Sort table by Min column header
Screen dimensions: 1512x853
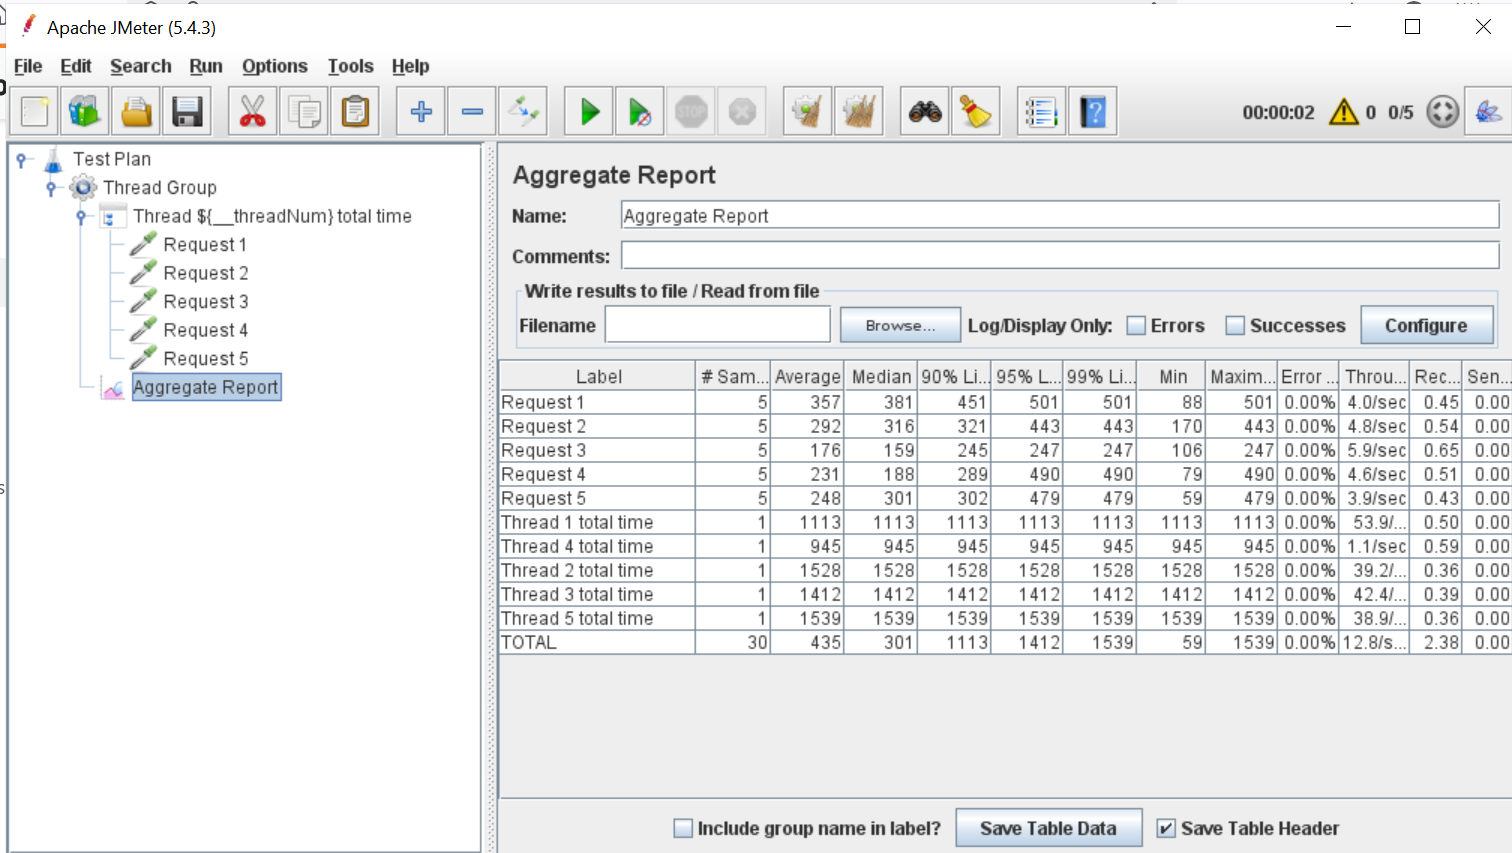click(x=1171, y=377)
